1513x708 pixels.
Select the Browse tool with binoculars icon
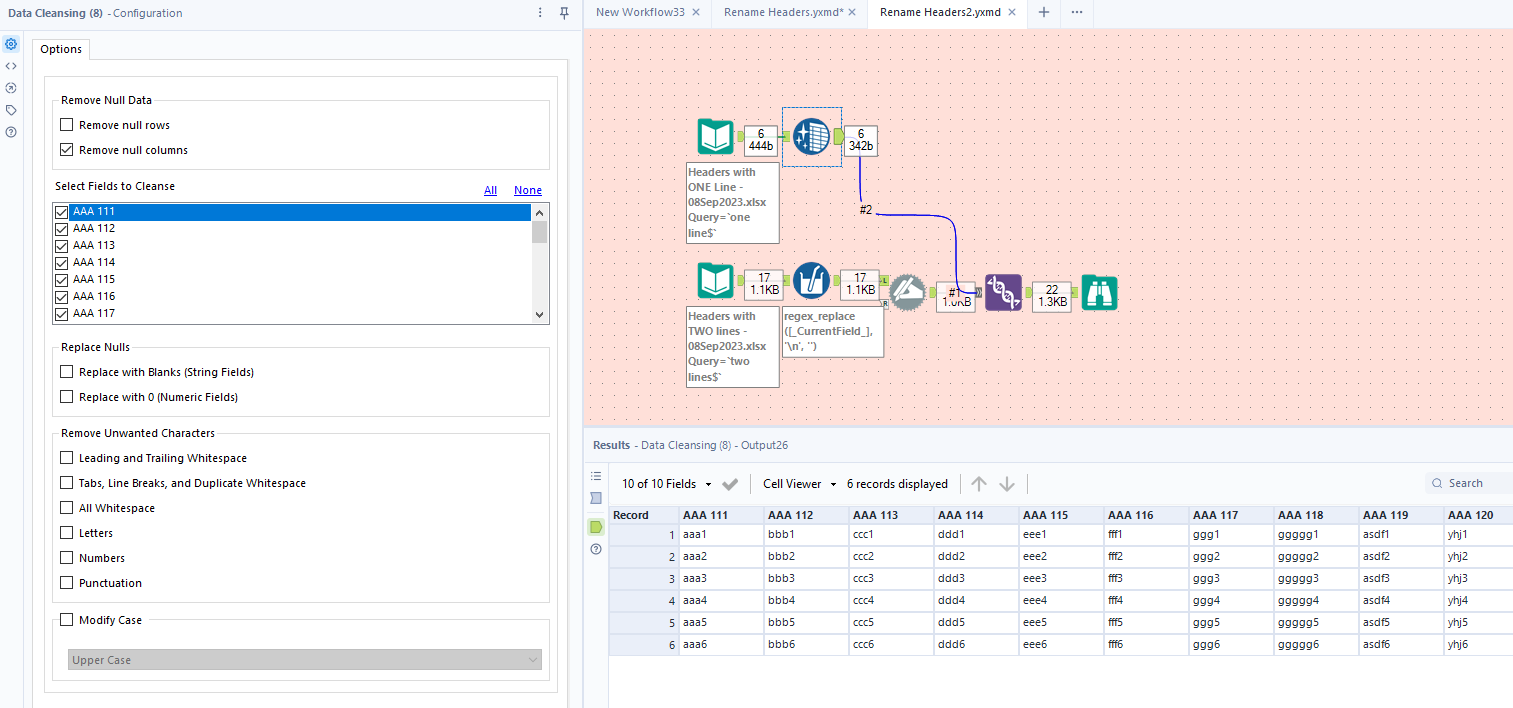point(1099,292)
